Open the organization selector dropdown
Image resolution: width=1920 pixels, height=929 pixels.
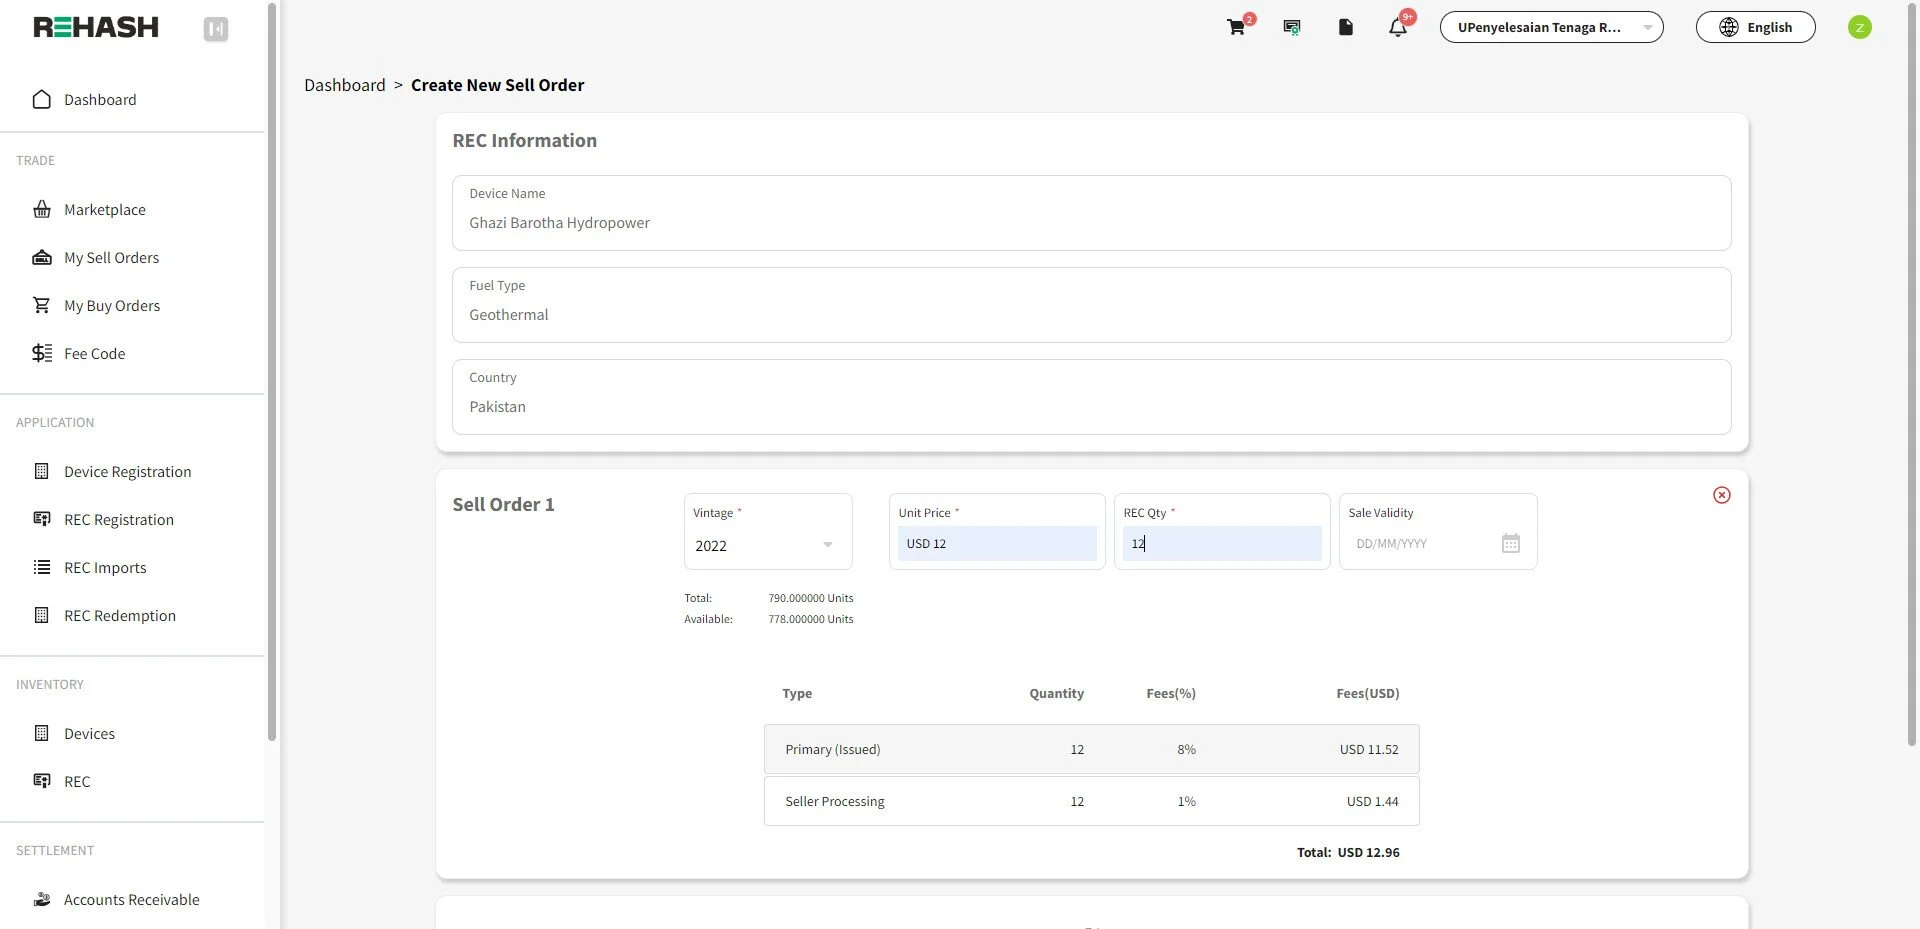(x=1551, y=27)
